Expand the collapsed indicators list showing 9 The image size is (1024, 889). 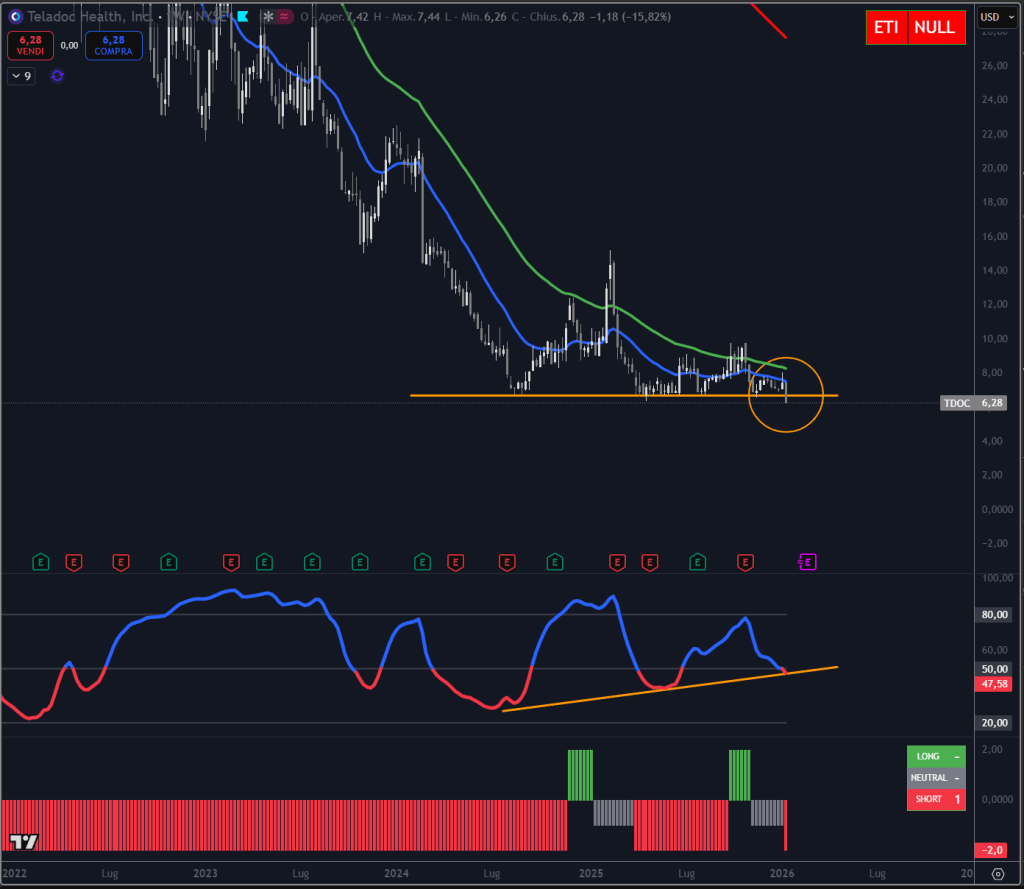(21, 76)
